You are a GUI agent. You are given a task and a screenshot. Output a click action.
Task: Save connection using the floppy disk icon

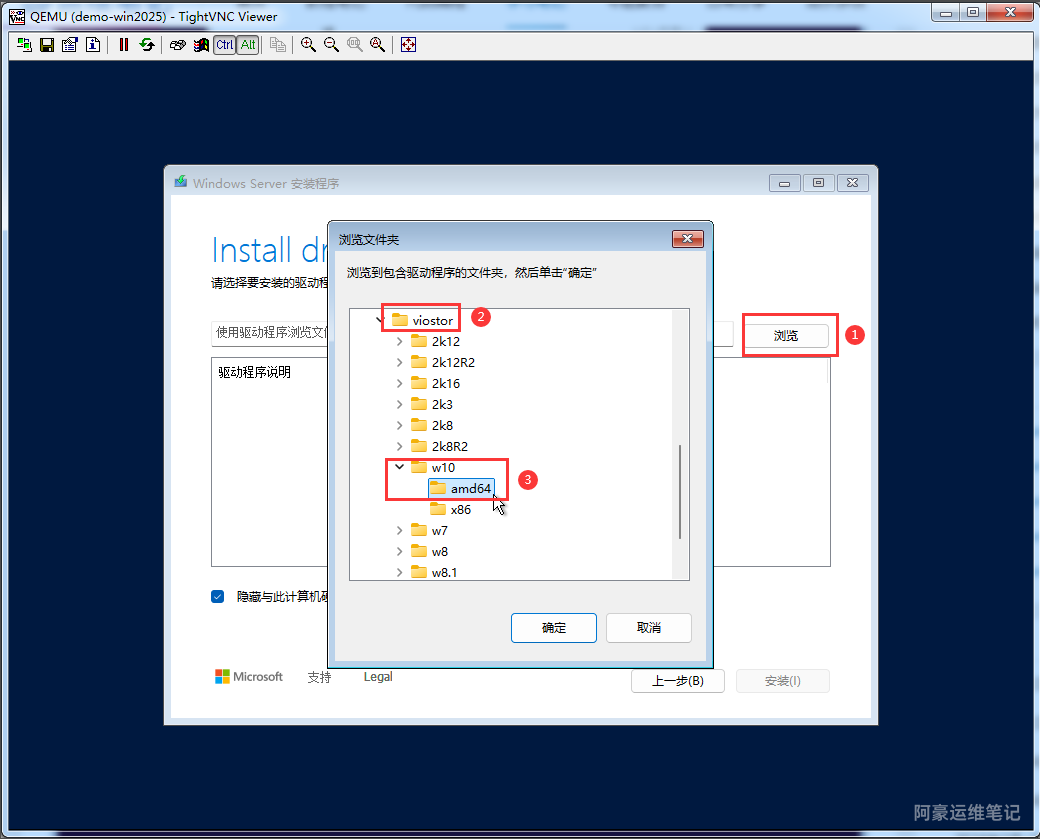coord(47,45)
